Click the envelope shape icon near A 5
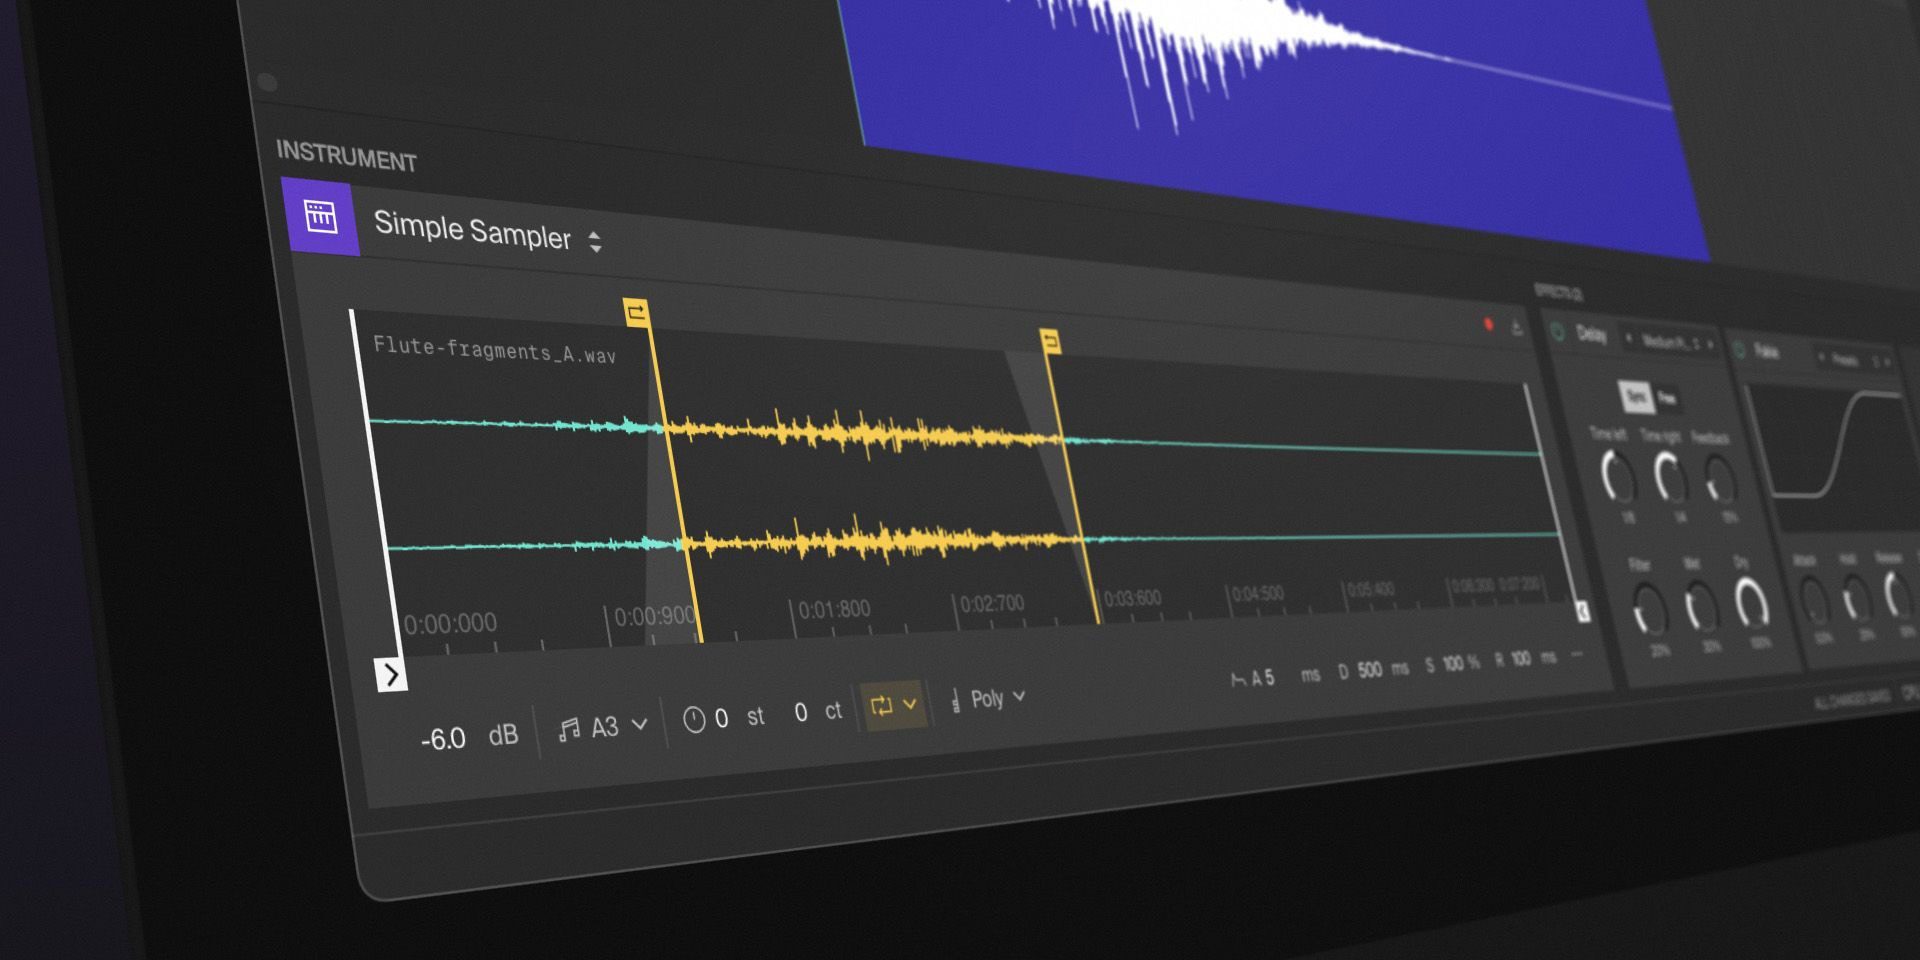This screenshot has width=1920, height=960. tap(1238, 680)
